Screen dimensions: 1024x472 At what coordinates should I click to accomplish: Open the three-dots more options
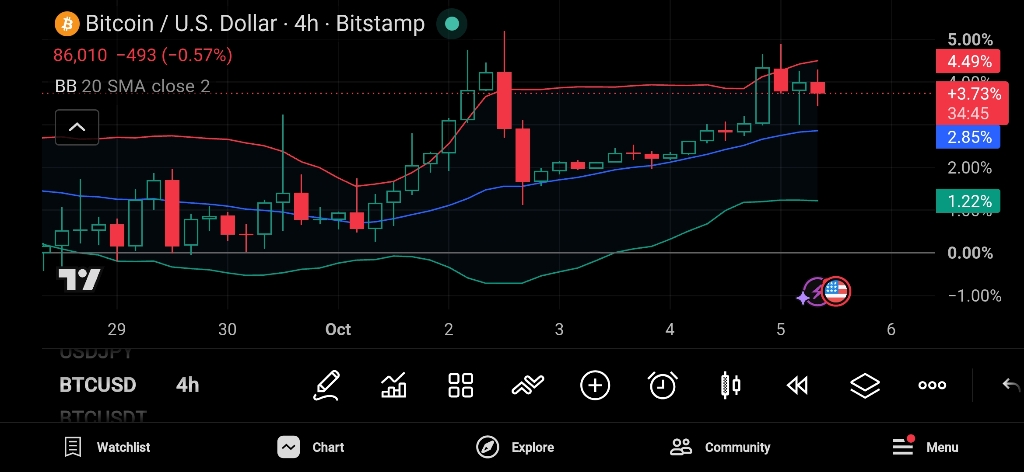pyautogui.click(x=932, y=385)
